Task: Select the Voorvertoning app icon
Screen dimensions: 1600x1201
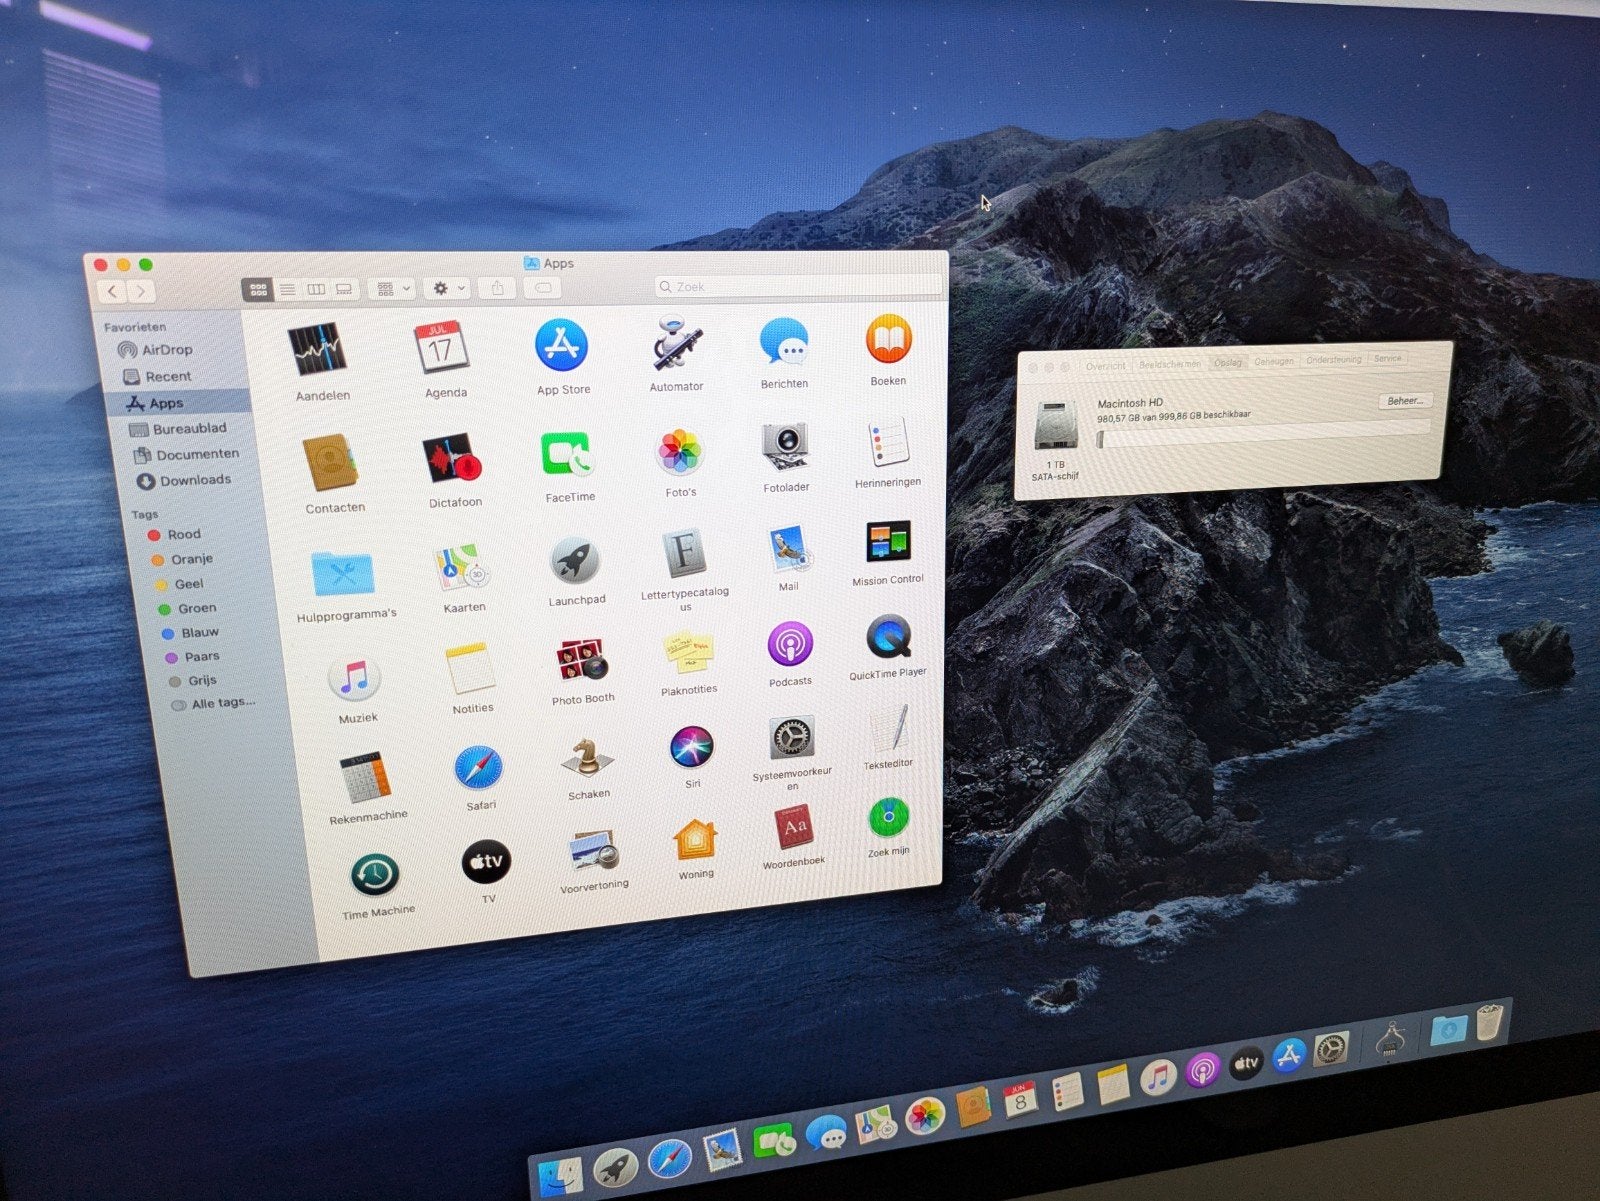Action: (x=594, y=851)
